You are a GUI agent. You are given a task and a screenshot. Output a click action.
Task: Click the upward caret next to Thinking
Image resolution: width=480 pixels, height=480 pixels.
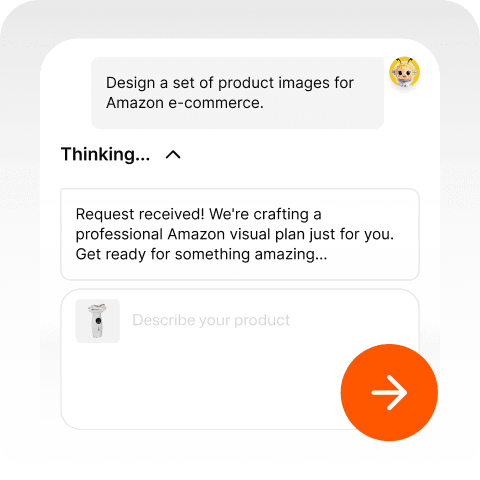coord(173,155)
